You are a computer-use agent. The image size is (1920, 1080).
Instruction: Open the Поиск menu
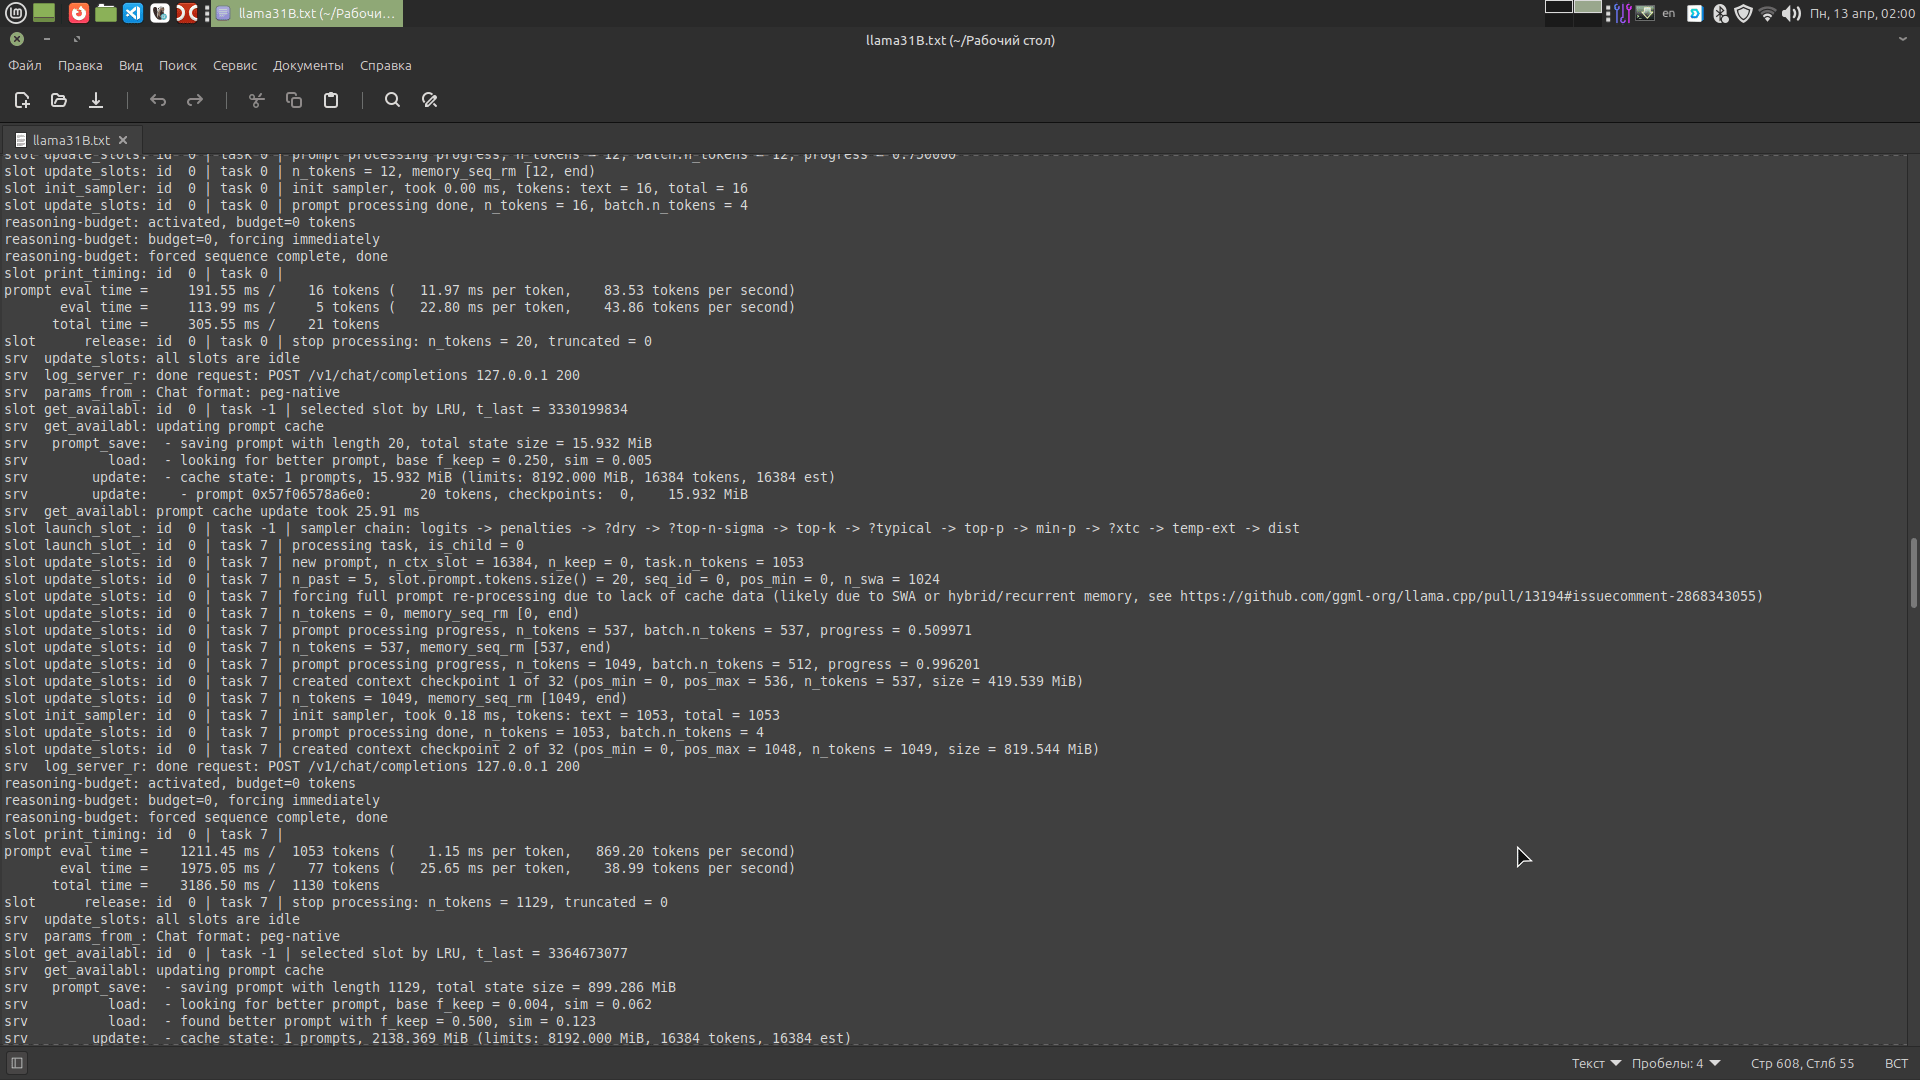point(177,65)
